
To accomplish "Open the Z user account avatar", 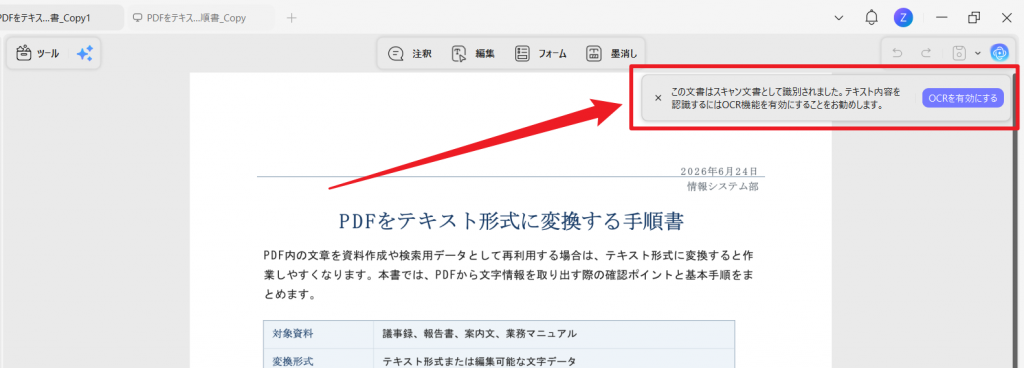I will (x=903, y=18).
